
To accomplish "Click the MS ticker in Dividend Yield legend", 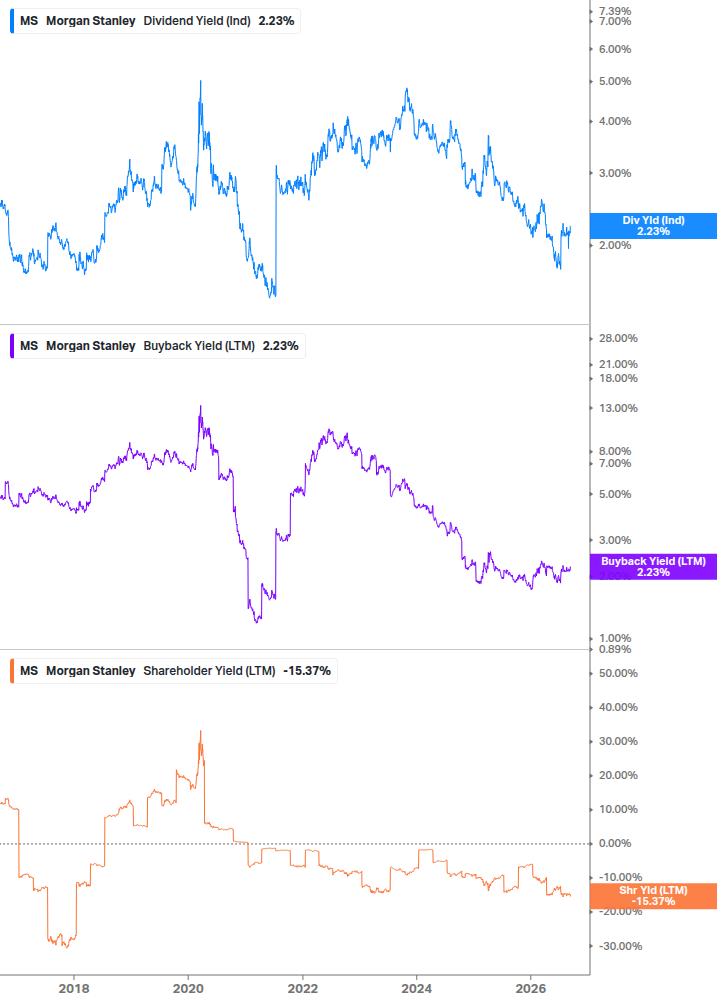I will point(29,21).
